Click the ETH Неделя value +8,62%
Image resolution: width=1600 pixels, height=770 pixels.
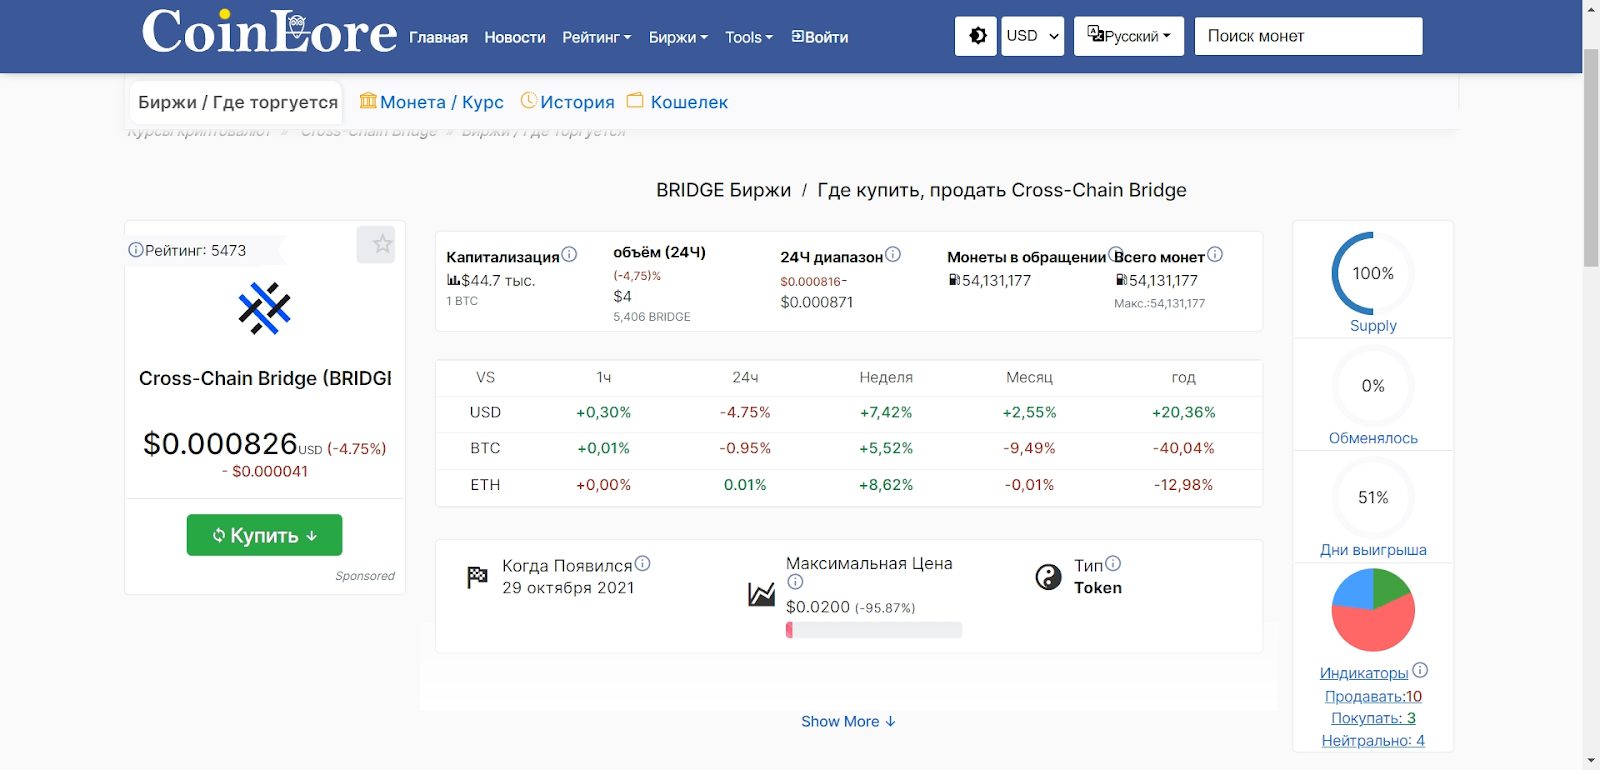[886, 485]
